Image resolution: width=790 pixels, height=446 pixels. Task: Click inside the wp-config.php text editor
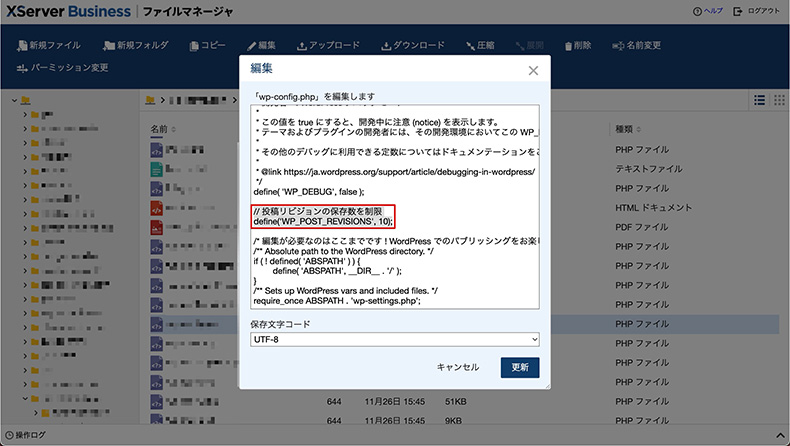coord(394,207)
